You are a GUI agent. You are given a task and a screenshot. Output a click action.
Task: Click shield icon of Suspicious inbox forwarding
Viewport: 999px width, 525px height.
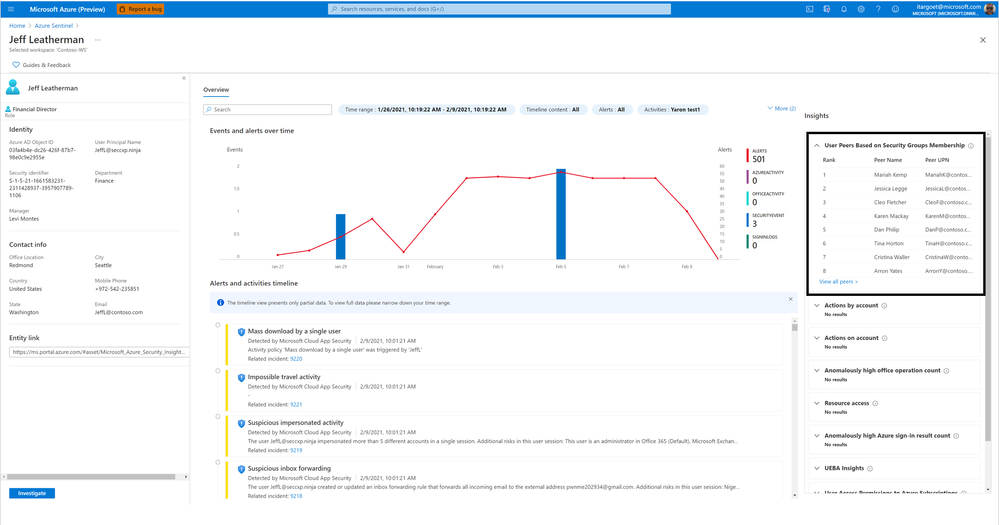click(x=241, y=470)
